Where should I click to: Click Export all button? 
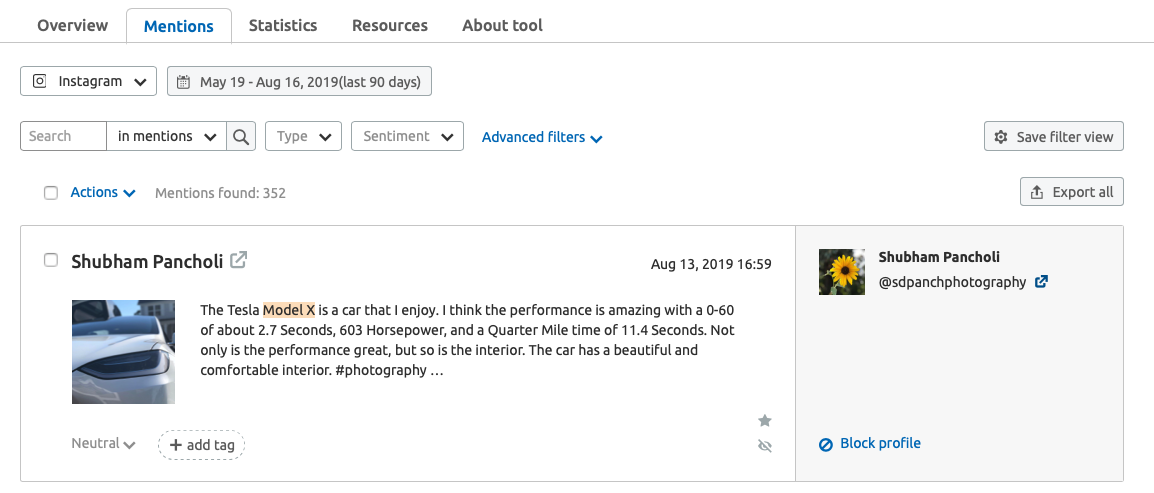(x=1072, y=192)
